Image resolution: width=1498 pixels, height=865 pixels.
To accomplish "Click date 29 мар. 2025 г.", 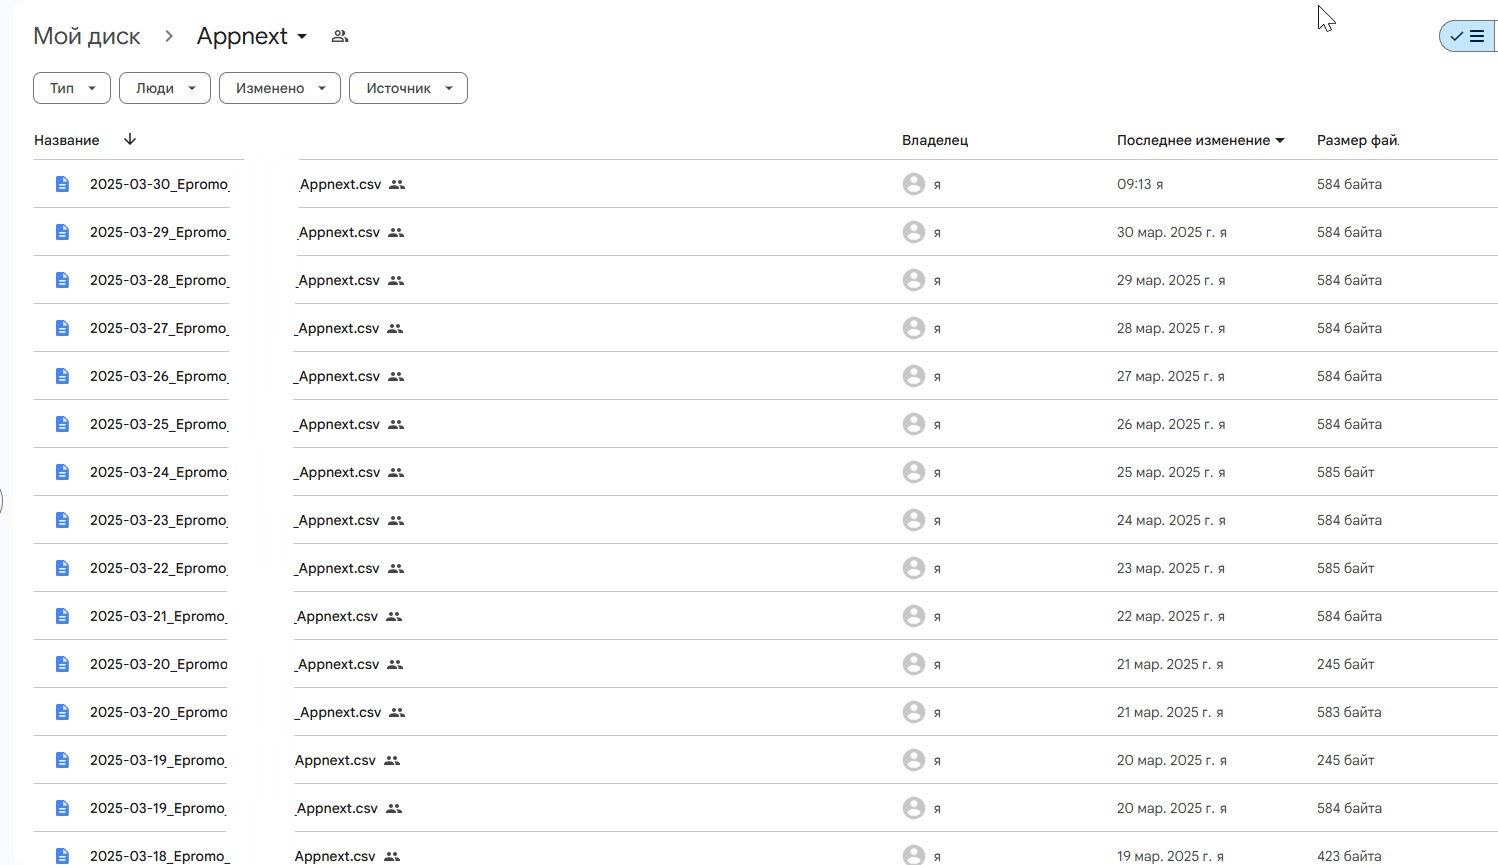I will point(1165,280).
